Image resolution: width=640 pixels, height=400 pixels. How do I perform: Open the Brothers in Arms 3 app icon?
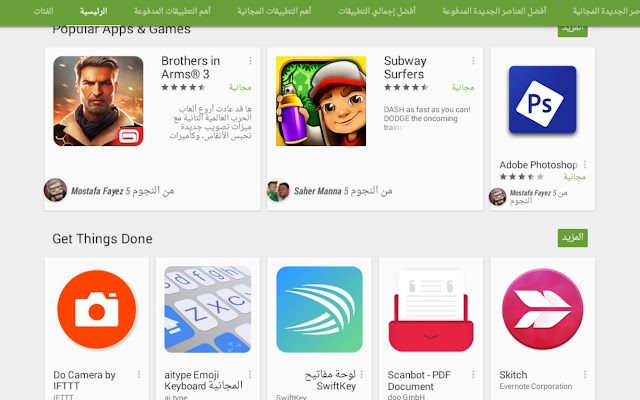coord(98,101)
